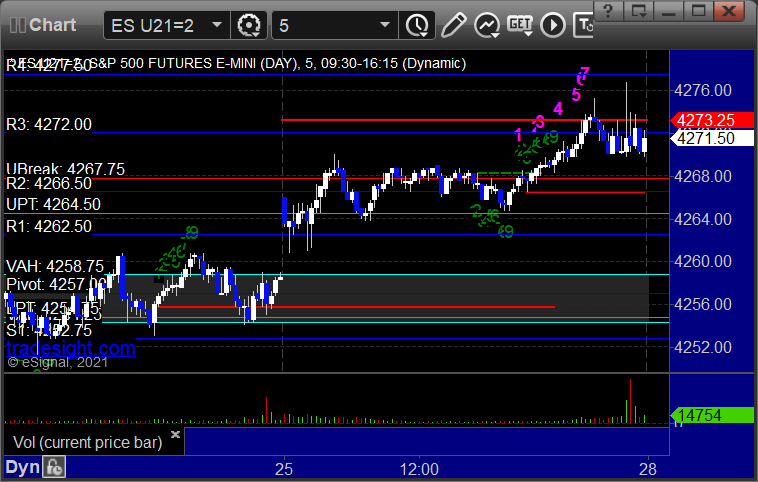The width and height of the screenshot is (758, 482).
Task: Click the 25 date axis label
Action: [284, 469]
